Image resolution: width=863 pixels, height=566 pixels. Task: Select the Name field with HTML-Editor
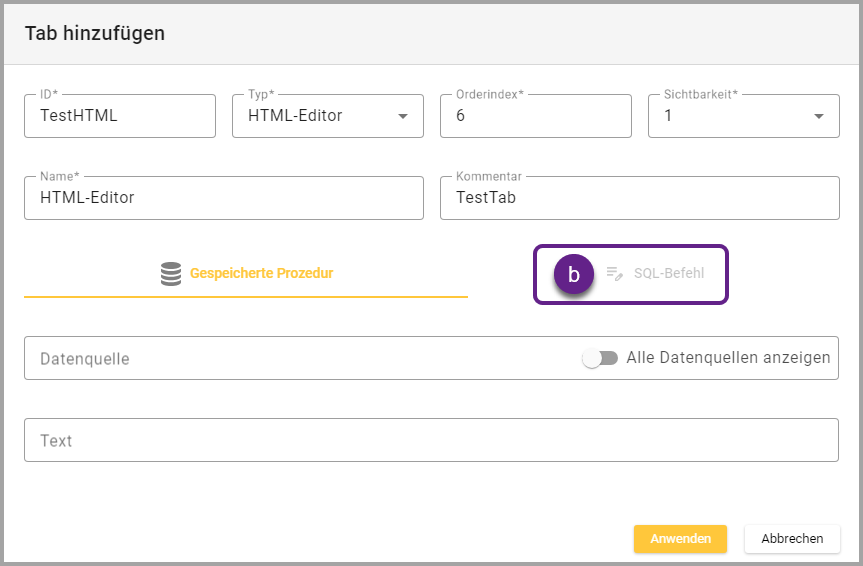[223, 198]
